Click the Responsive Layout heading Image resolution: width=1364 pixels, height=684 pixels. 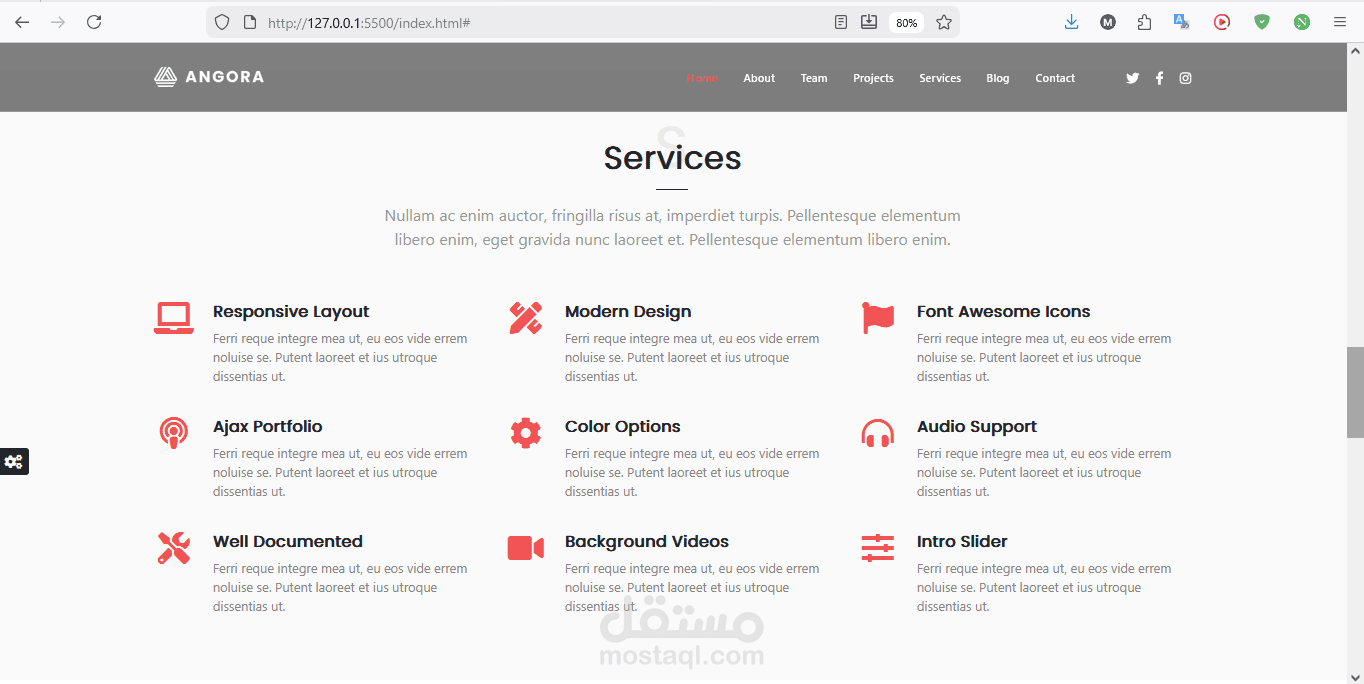point(291,312)
